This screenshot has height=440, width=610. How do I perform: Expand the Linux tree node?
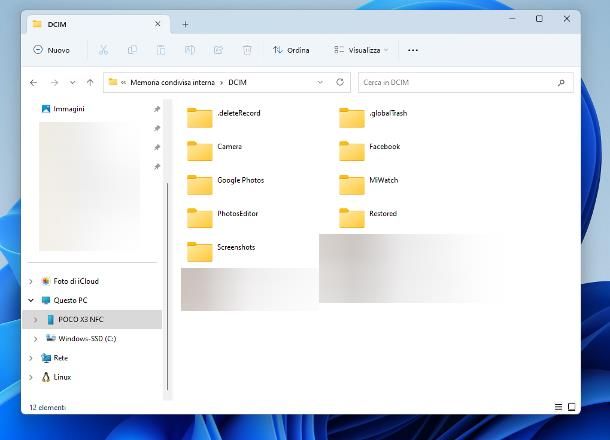click(x=31, y=377)
